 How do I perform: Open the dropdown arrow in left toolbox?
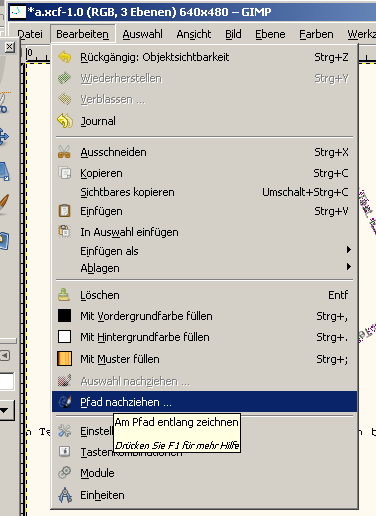(x=4, y=410)
